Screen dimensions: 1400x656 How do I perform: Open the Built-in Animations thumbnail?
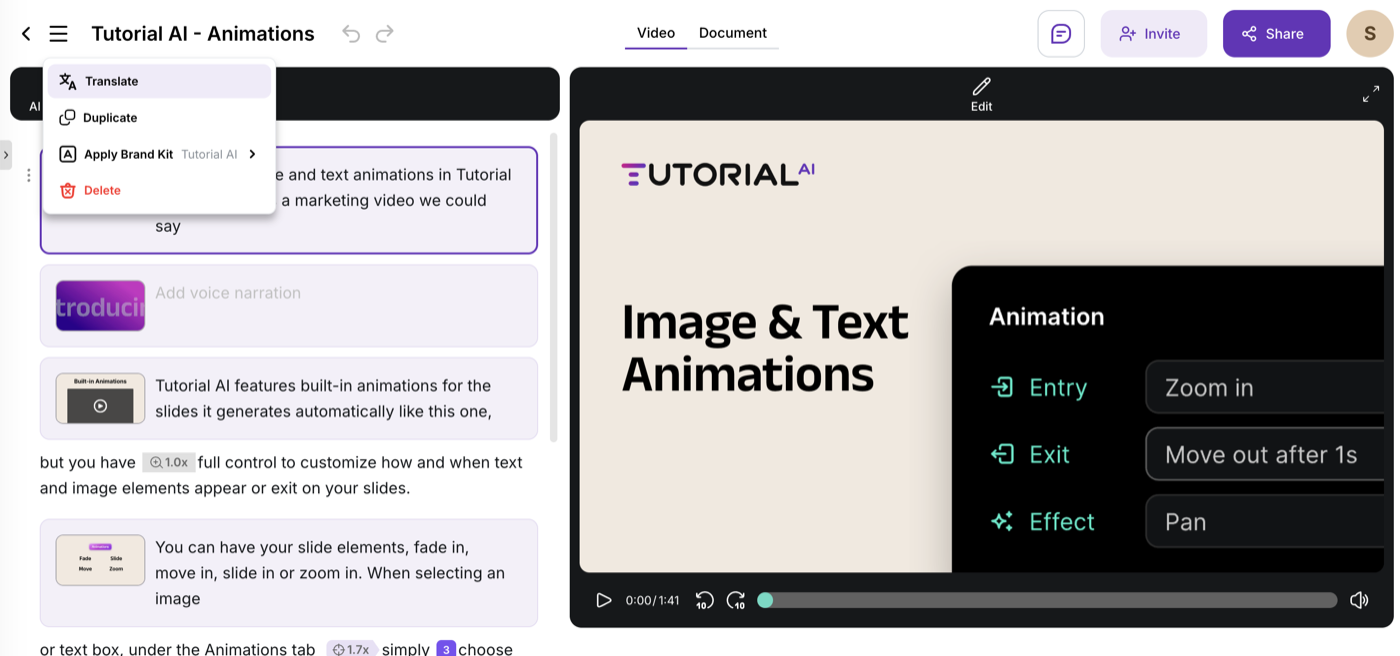(100, 398)
